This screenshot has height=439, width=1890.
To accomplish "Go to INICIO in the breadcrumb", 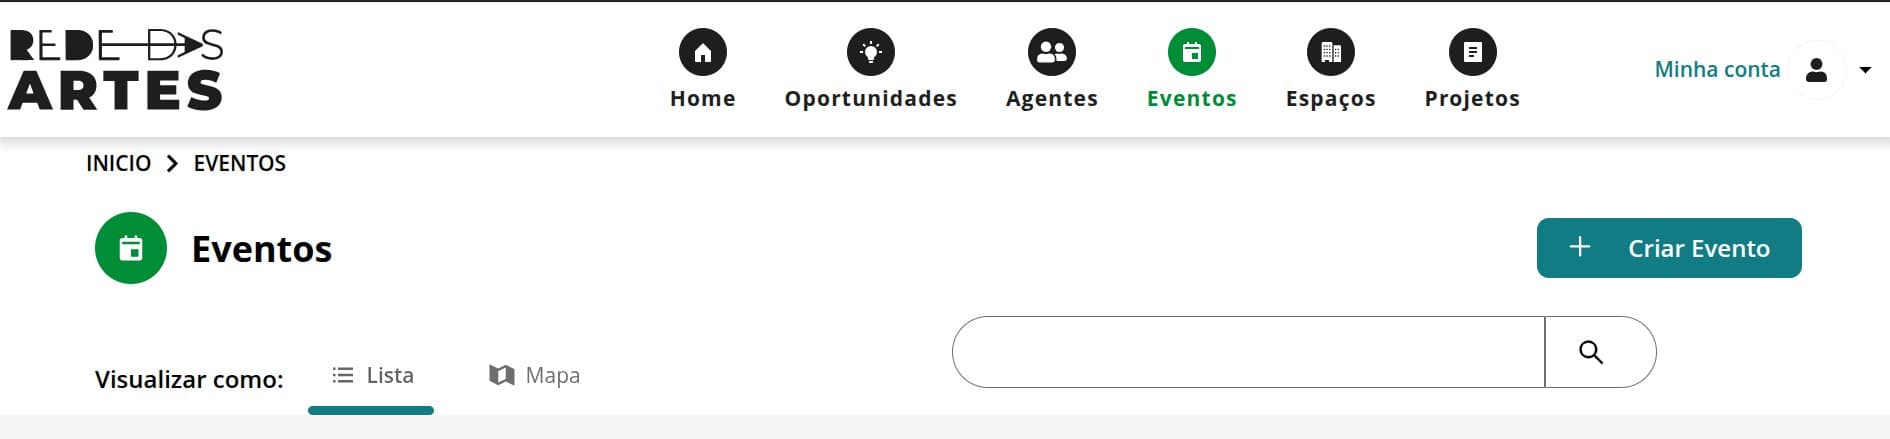I will (118, 163).
